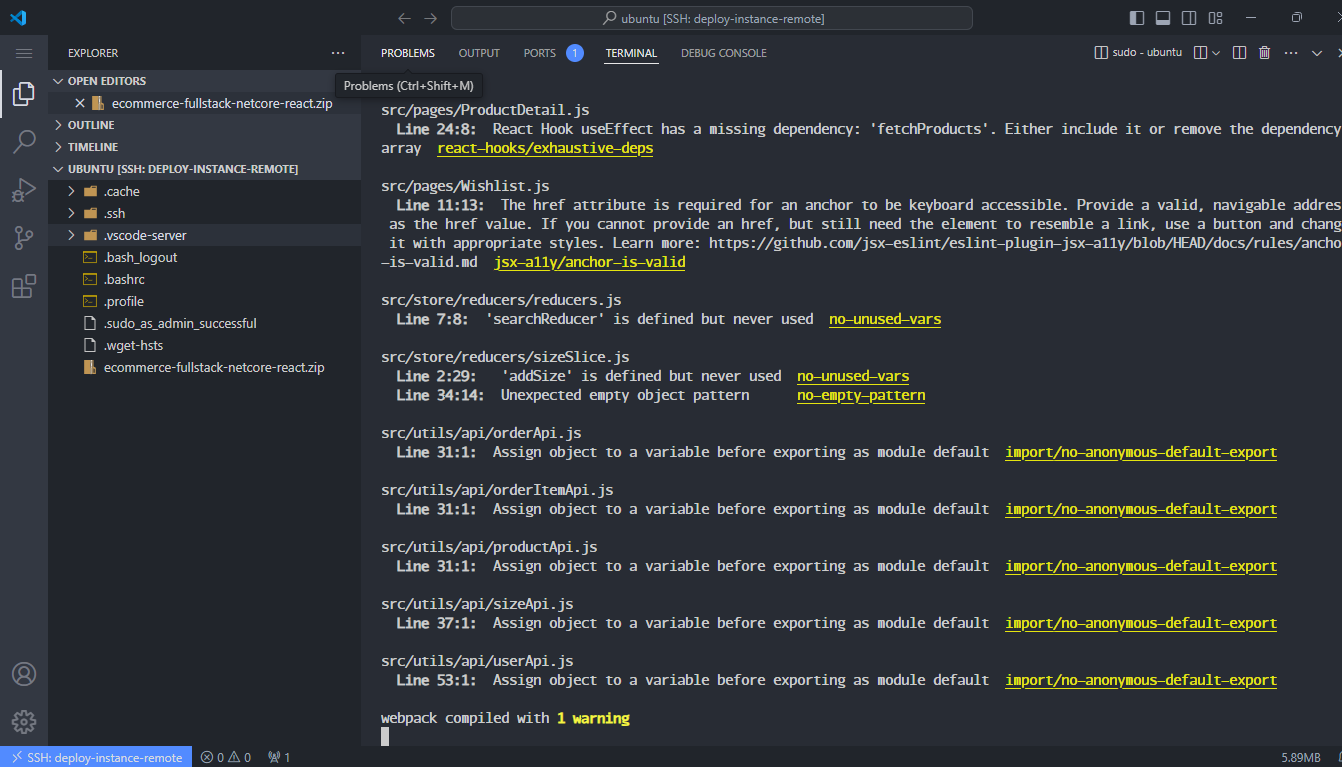Viewport: 1342px width, 767px height.
Task: Open no-unused-vars link for addSize
Action: coord(853,376)
